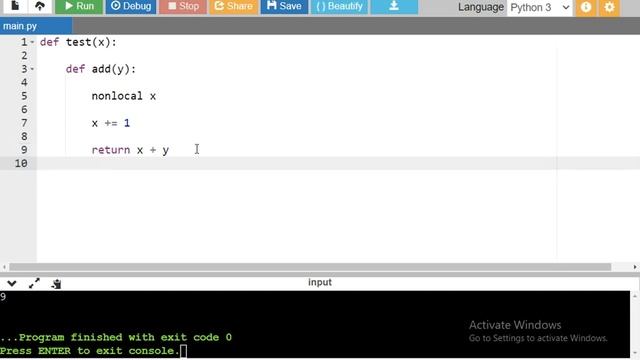Click the new file icon

click(15, 6)
